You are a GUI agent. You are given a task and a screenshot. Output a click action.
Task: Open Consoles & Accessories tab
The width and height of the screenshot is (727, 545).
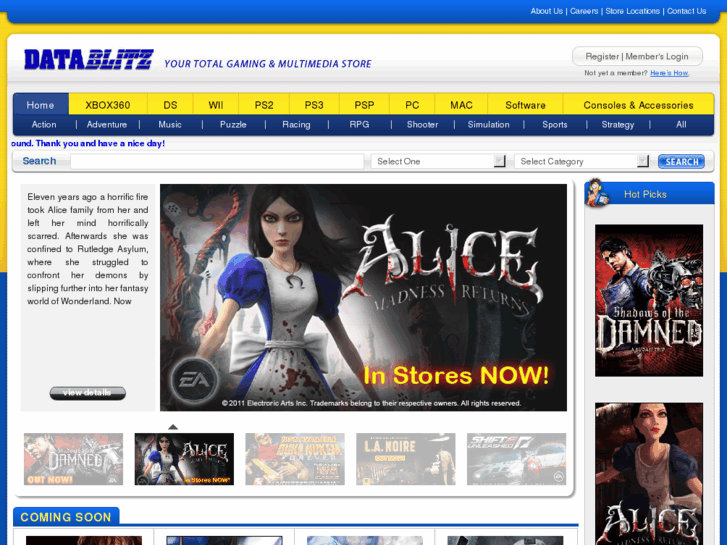[x=638, y=105]
